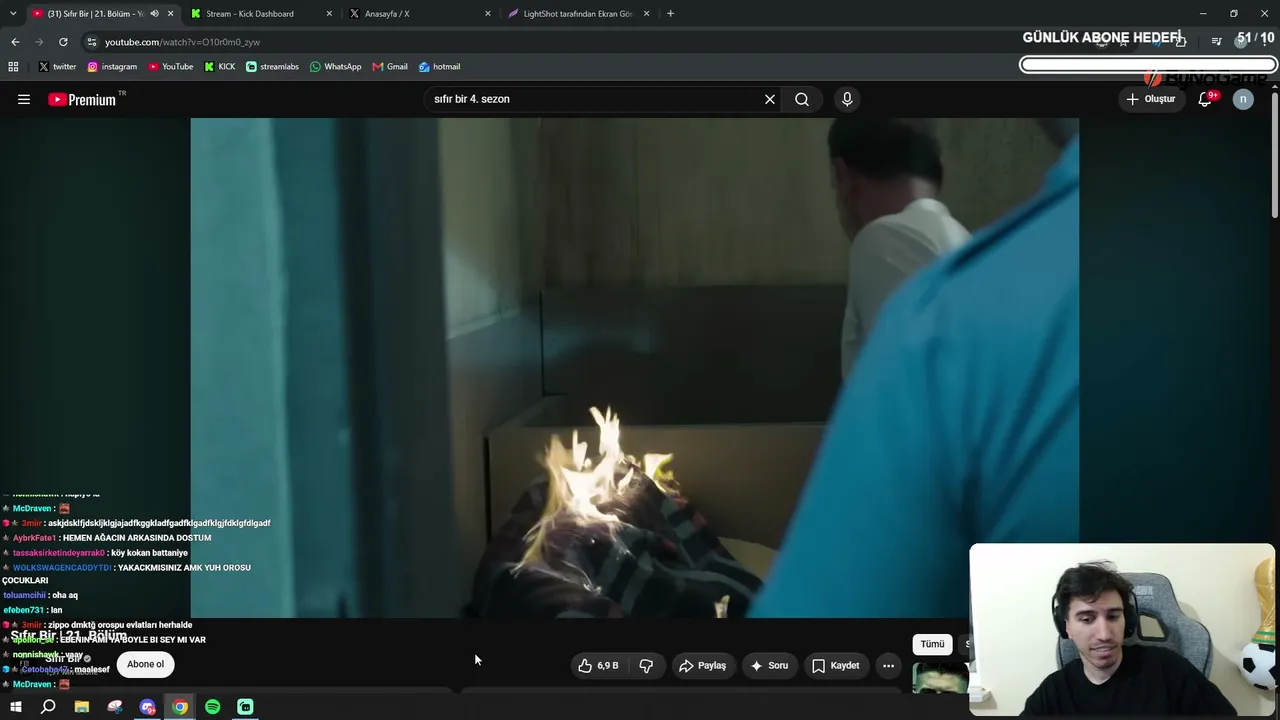Open Spotify from the taskbar

[213, 707]
